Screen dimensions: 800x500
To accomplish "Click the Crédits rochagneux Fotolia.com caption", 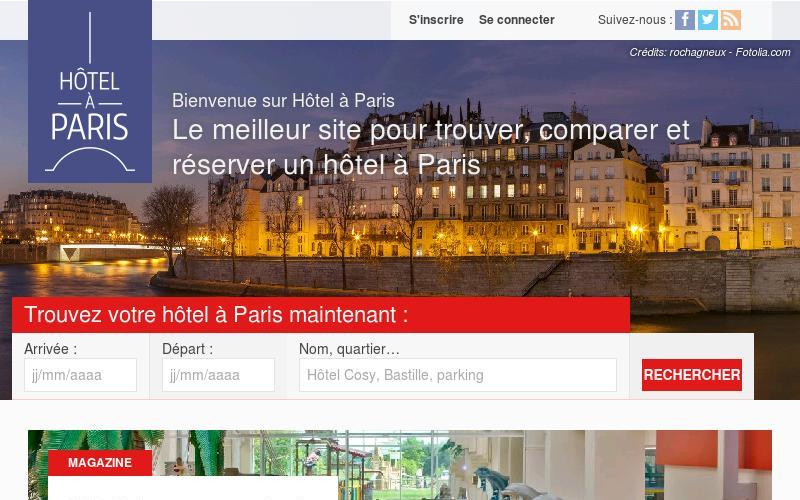I will coord(710,53).
